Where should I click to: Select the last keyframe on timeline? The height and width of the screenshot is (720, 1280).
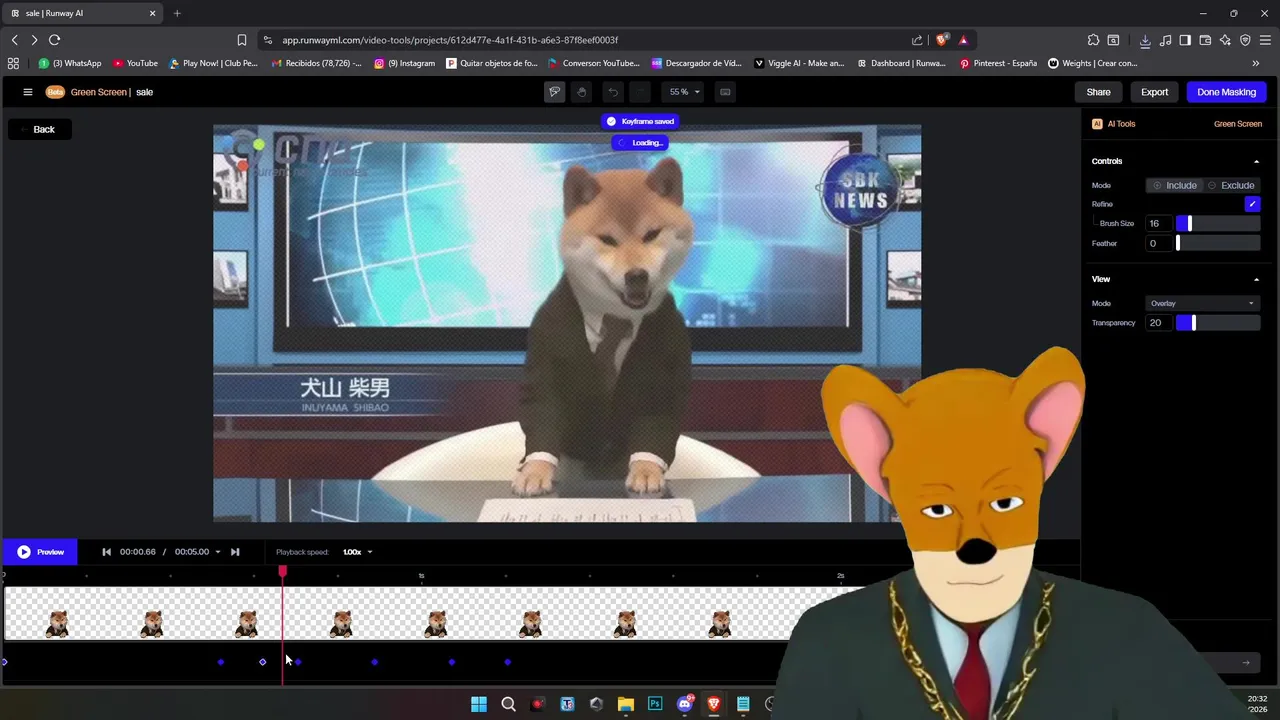508,662
